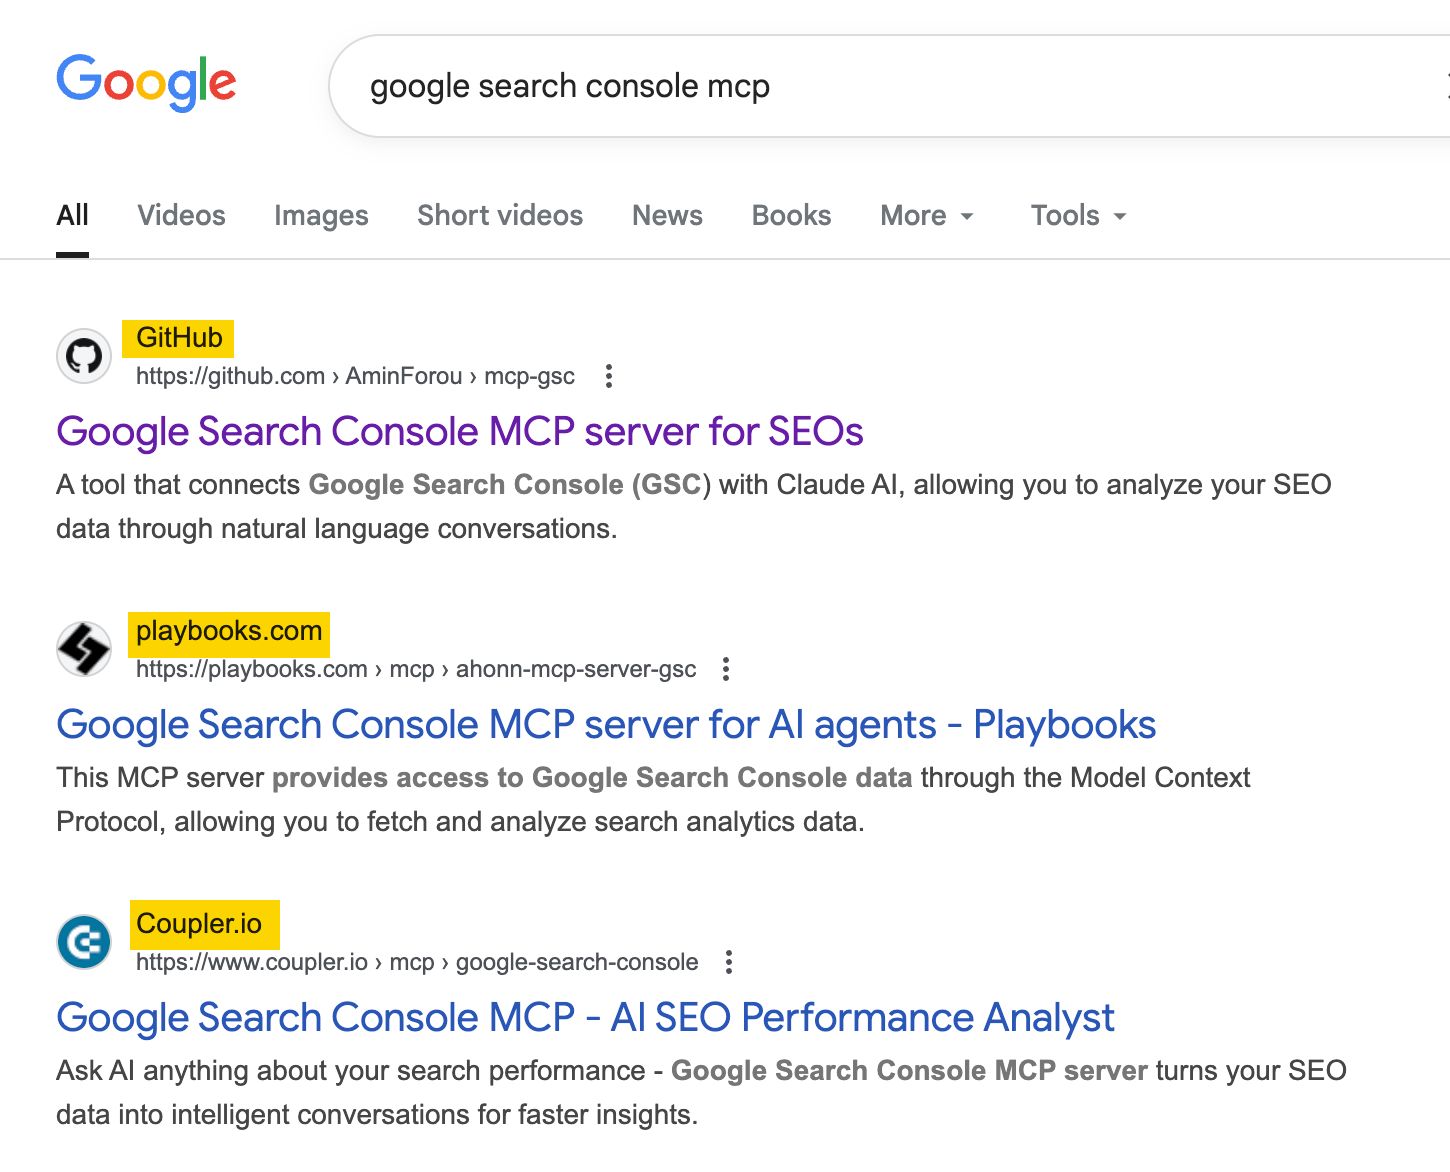Open the result 'Google Search Console MCP server for SEOs'
This screenshot has width=1450, height=1172.
(x=460, y=431)
